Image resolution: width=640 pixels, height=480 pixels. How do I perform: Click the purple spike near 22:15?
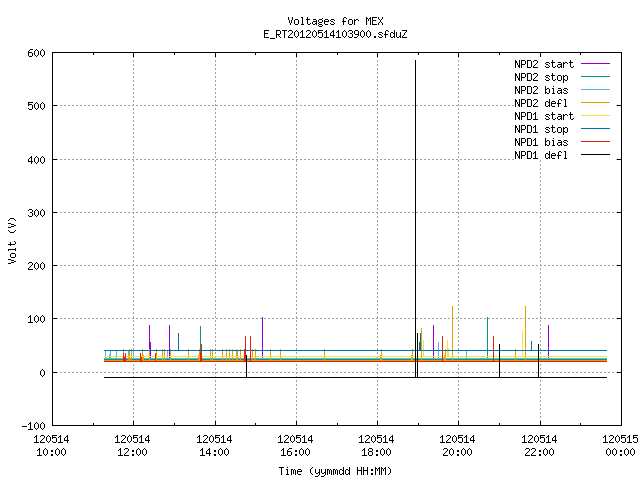pyautogui.click(x=549, y=341)
